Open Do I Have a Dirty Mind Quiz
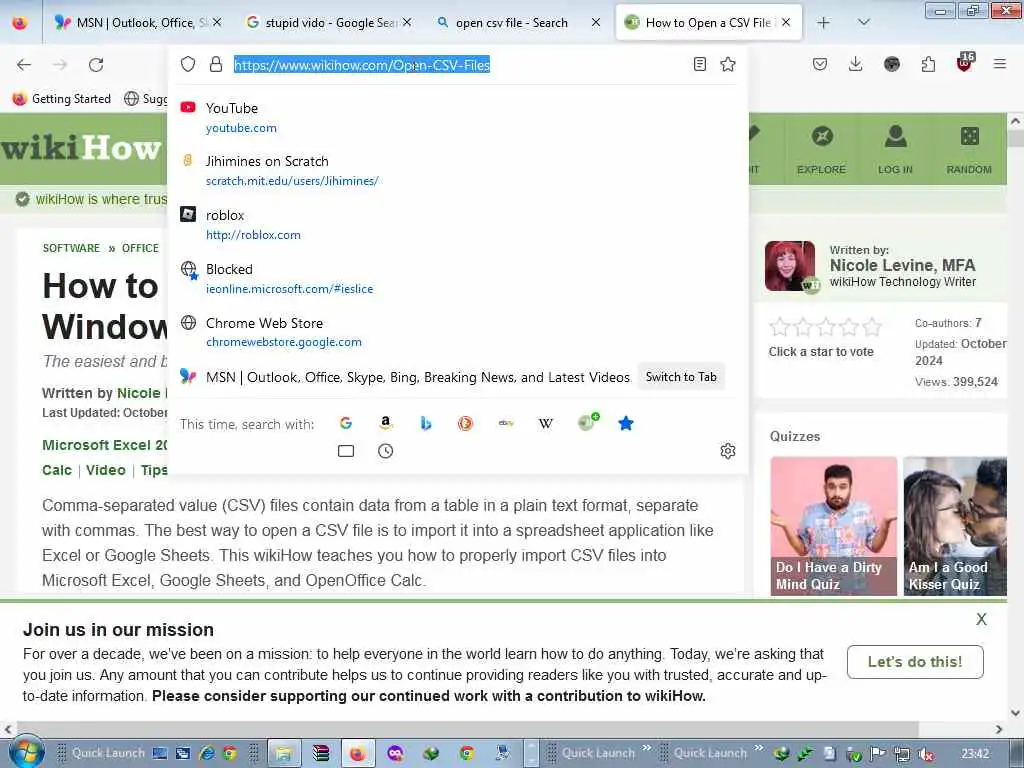This screenshot has width=1024, height=768. pos(833,526)
